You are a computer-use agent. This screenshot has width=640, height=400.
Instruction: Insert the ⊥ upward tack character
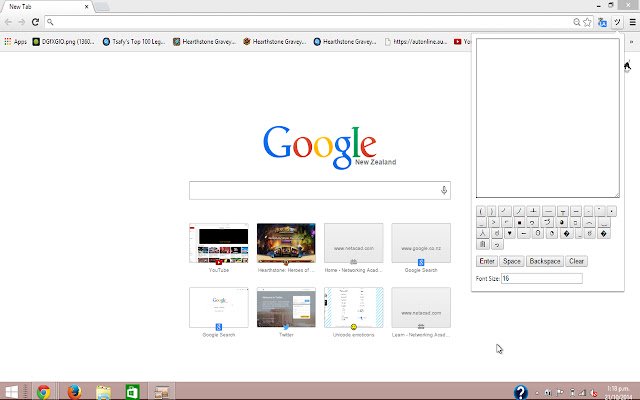[x=533, y=211]
